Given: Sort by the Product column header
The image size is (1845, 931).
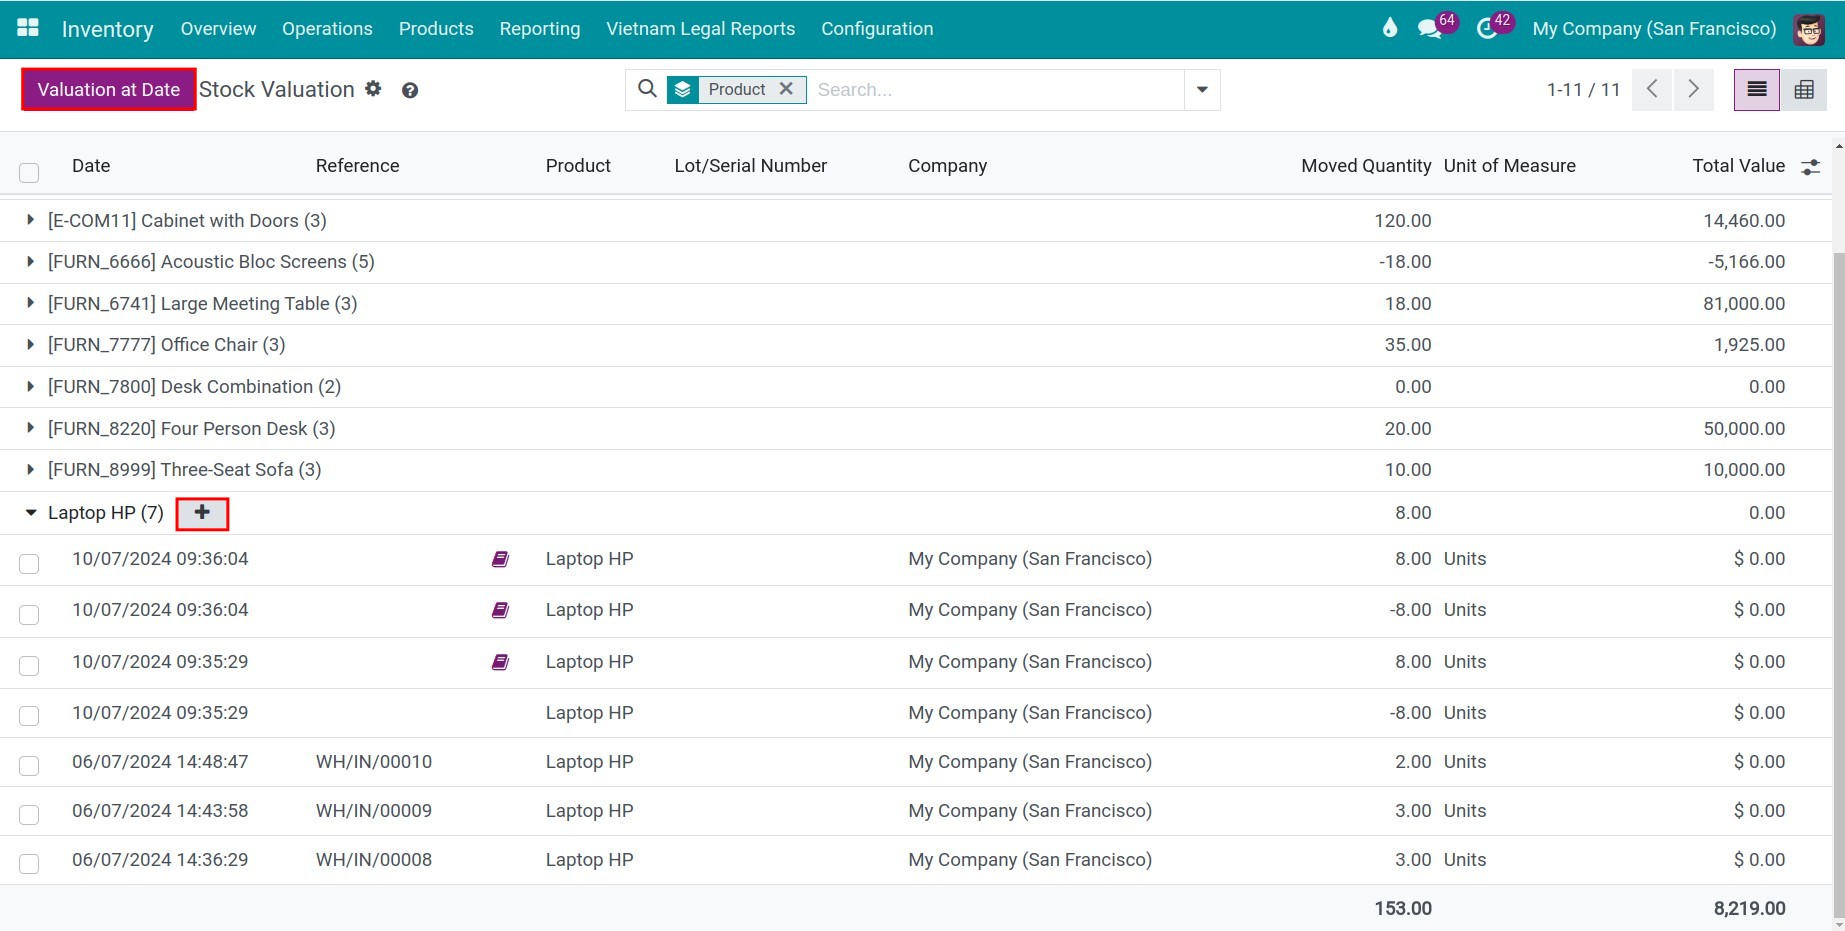Looking at the screenshot, I should [578, 166].
